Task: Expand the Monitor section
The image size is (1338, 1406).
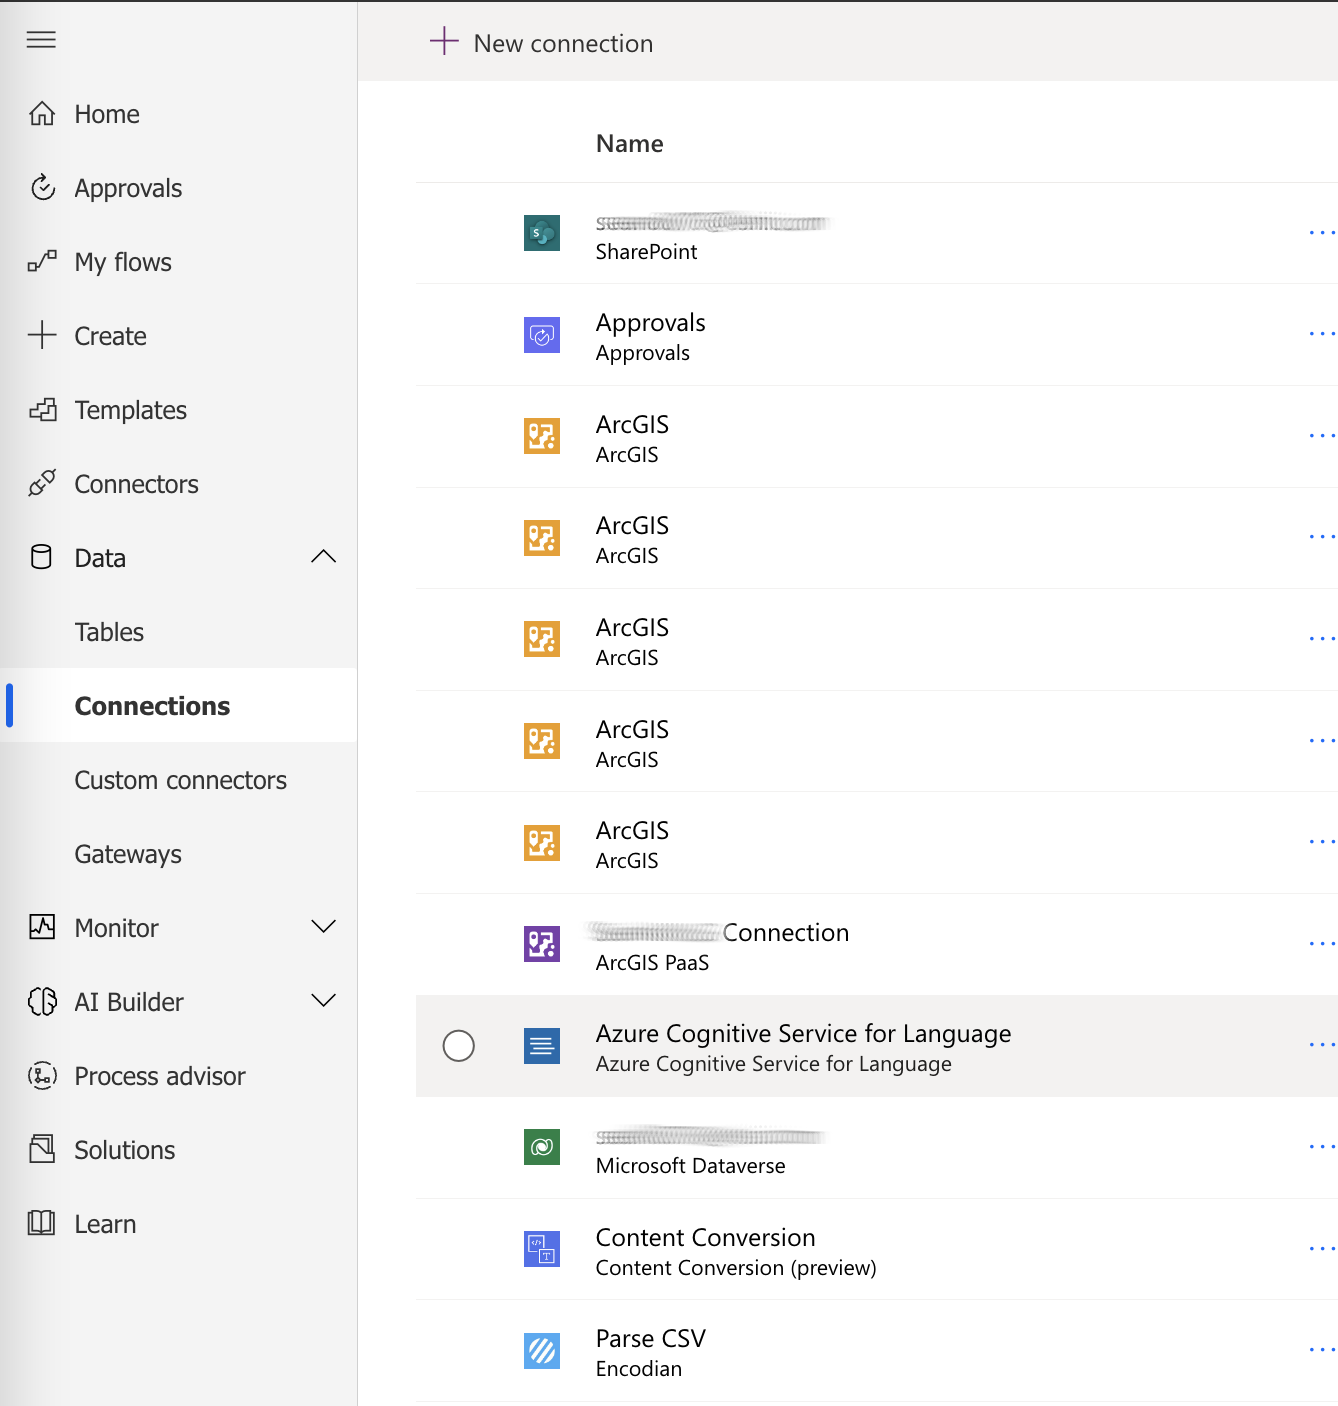Action: [323, 927]
